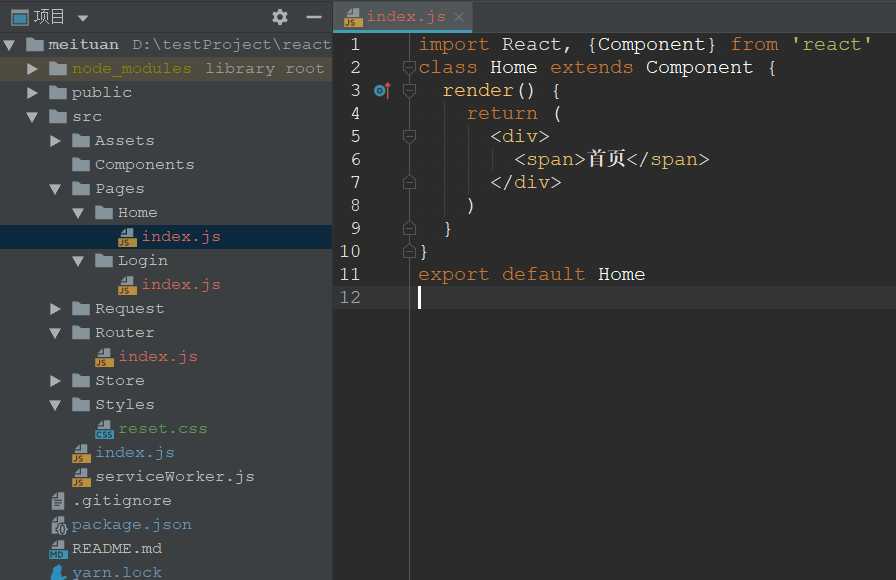The width and height of the screenshot is (896, 580).
Task: Click 'export default' on line 11
Action: (x=501, y=274)
